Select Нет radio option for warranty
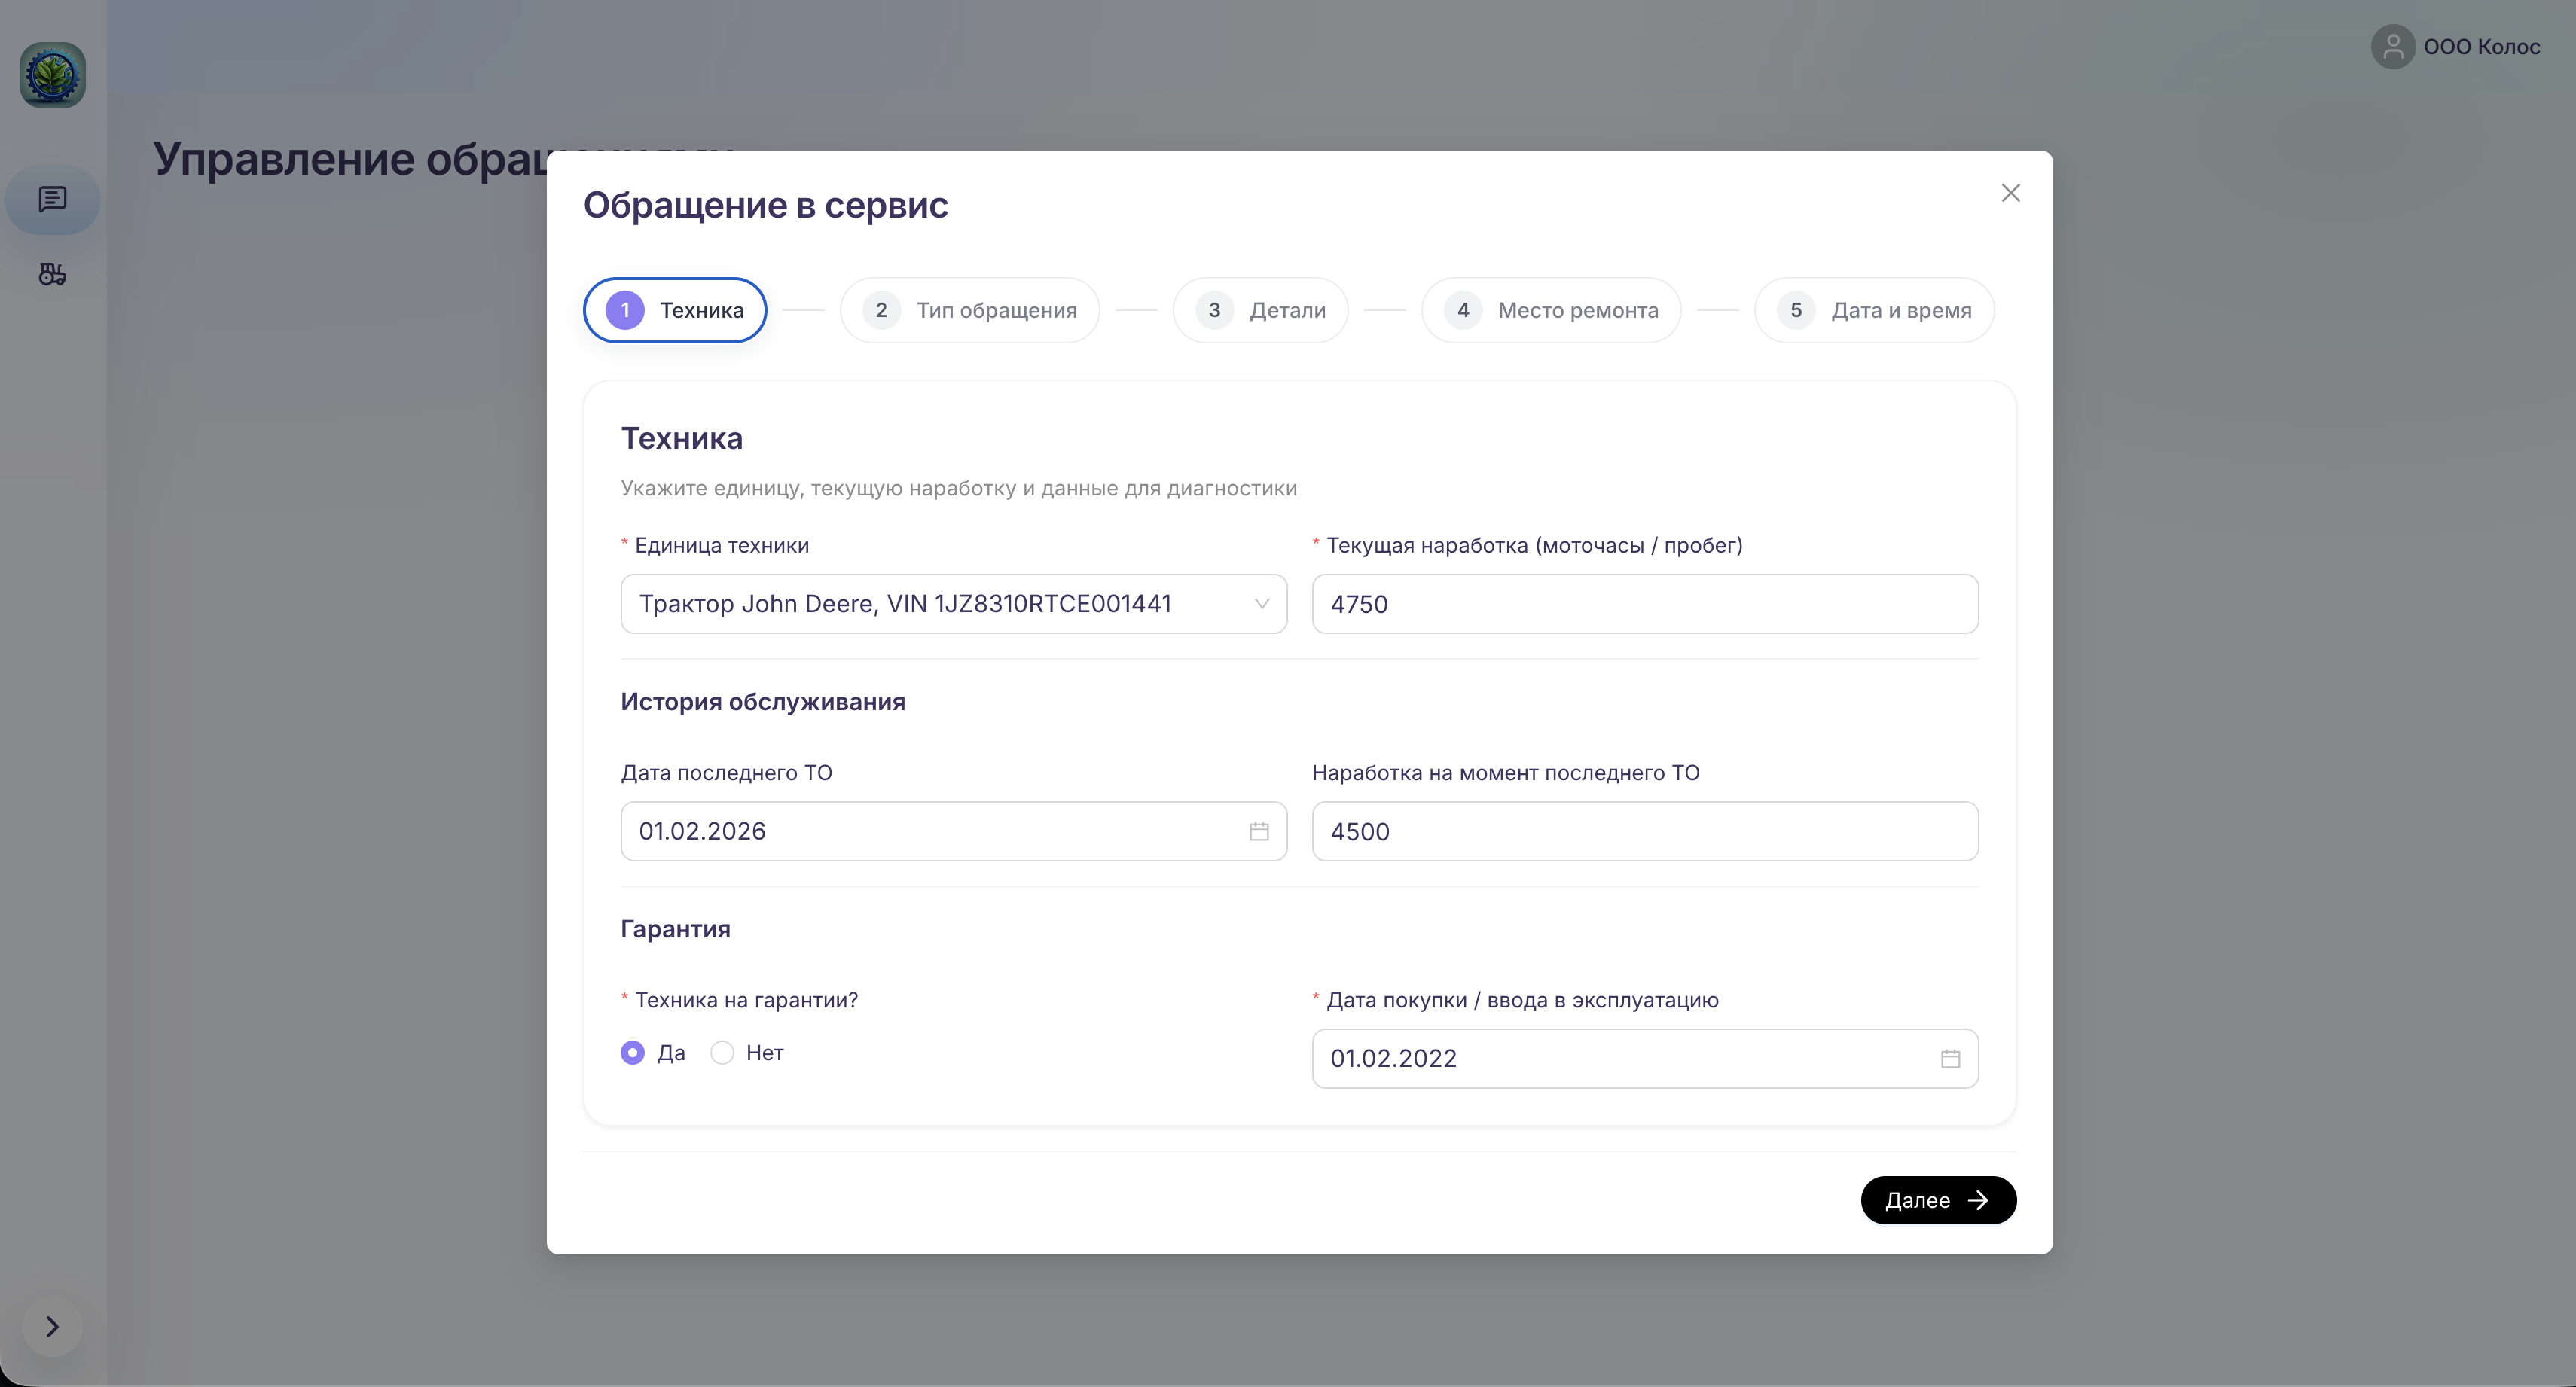Image resolution: width=2576 pixels, height=1387 pixels. [x=722, y=1052]
